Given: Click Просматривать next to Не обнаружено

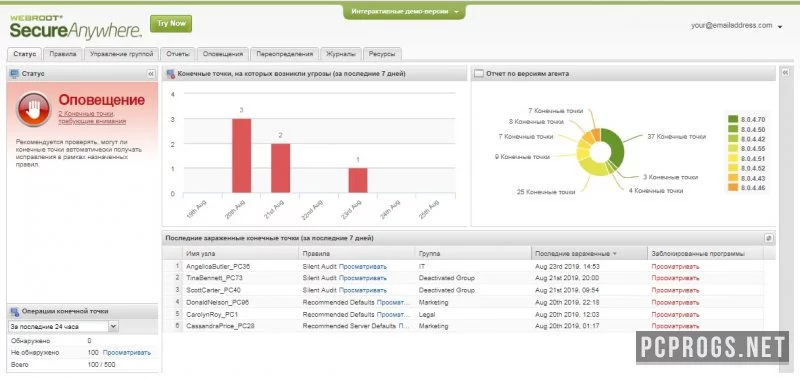Looking at the screenshot, I should pos(127,352).
